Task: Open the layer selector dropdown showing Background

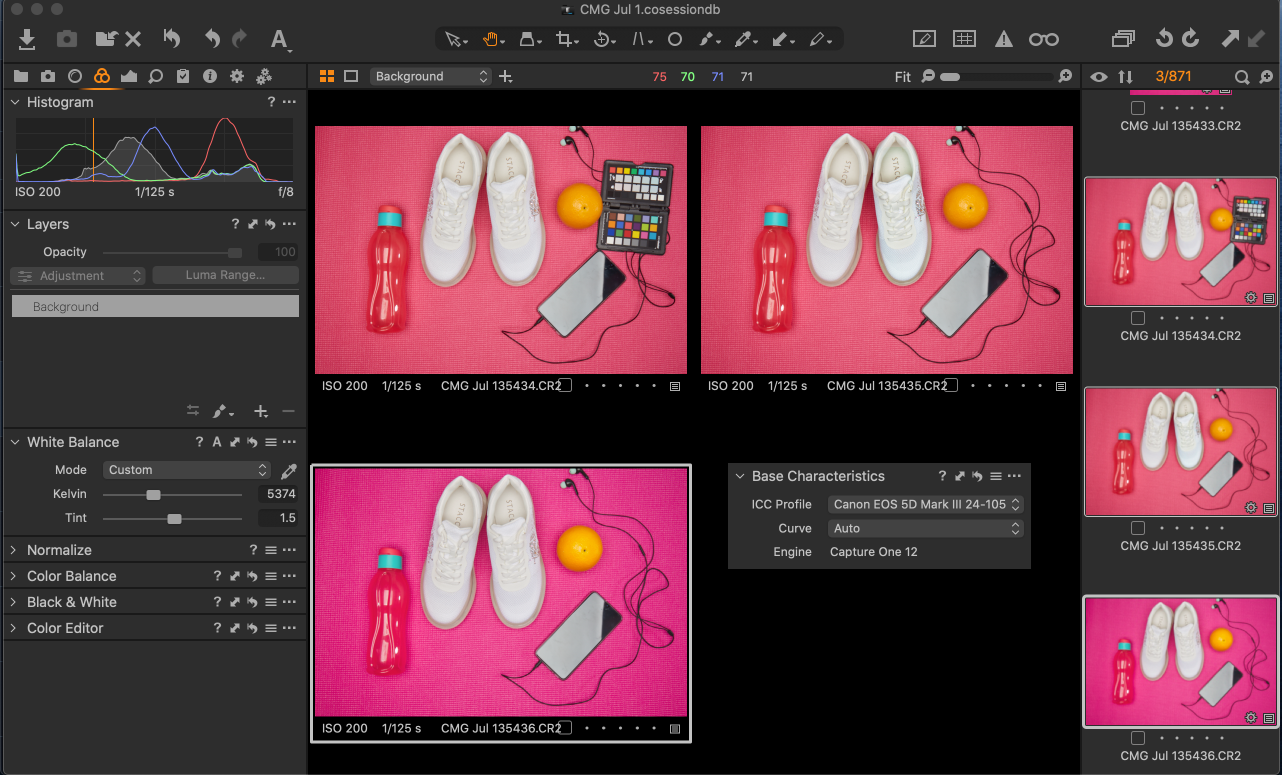Action: click(431, 76)
